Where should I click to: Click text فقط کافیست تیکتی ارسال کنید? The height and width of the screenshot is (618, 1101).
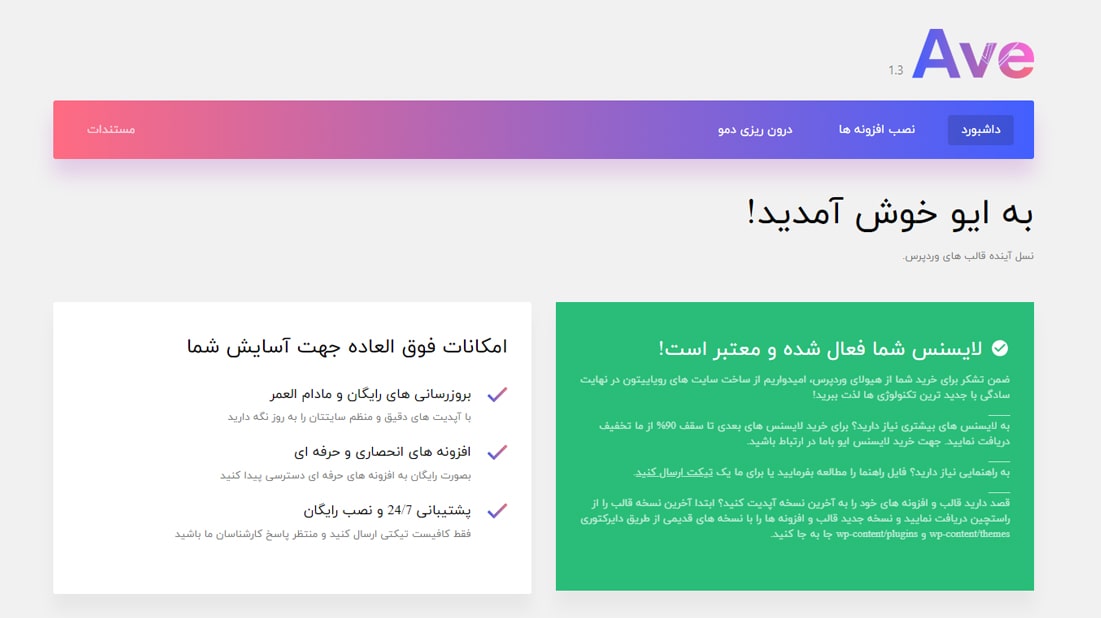[x=323, y=534]
